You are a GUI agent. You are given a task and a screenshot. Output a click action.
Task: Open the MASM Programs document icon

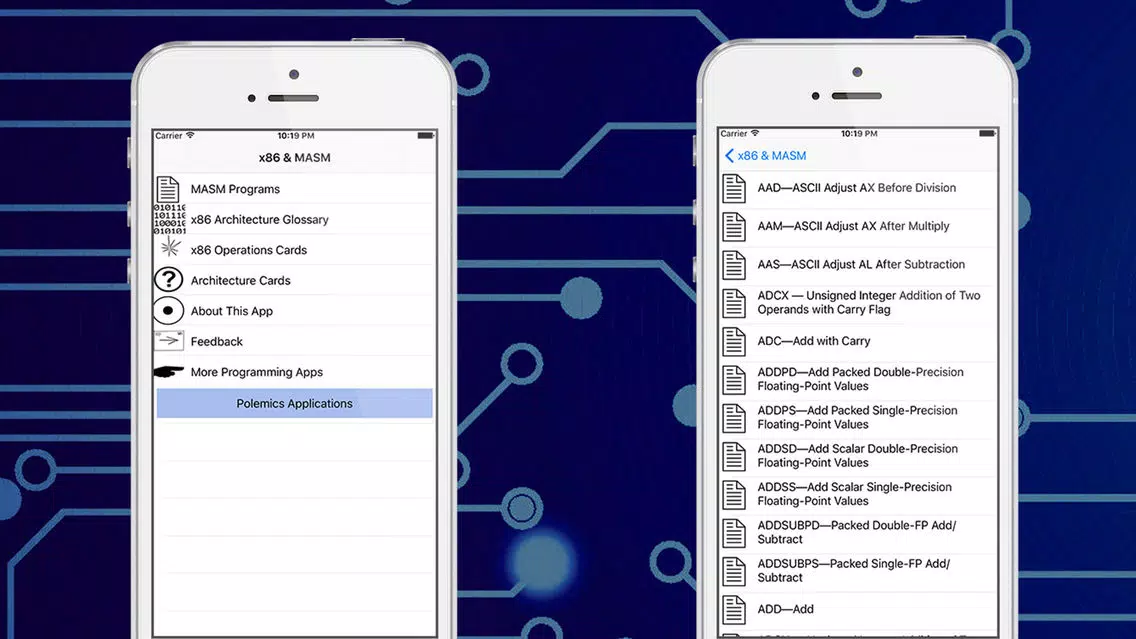click(167, 189)
